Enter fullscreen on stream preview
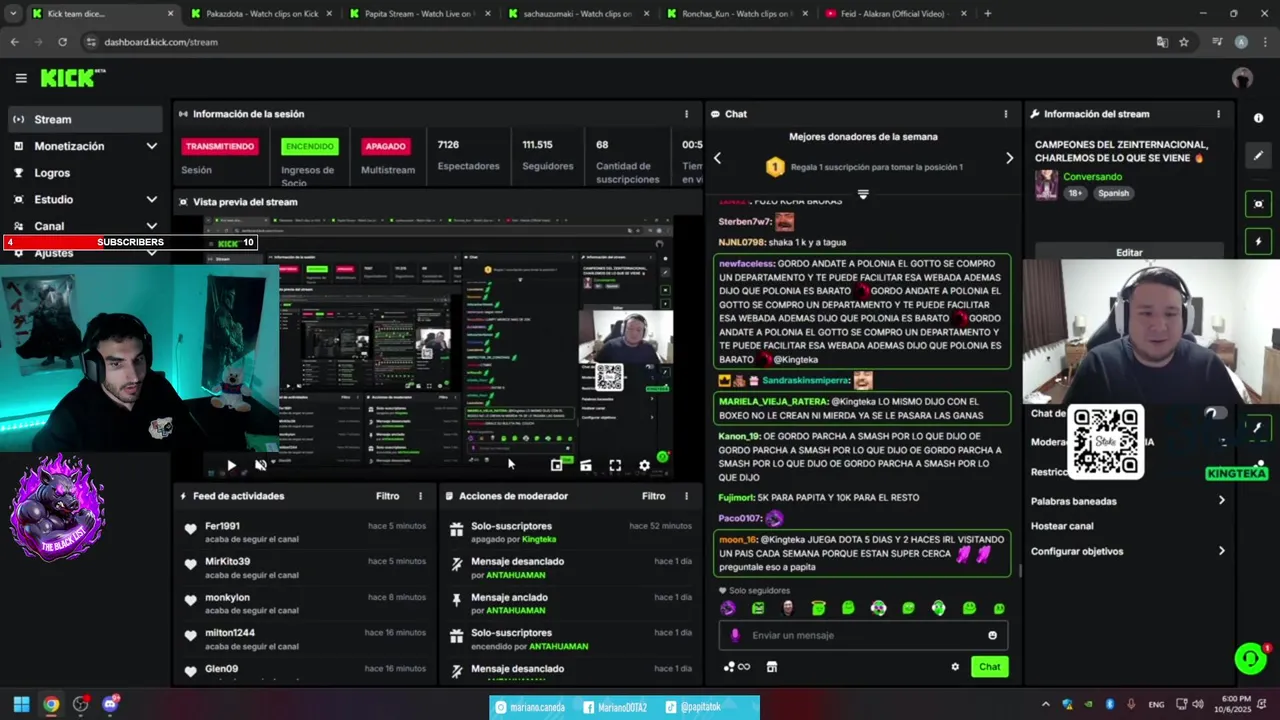 click(615, 465)
